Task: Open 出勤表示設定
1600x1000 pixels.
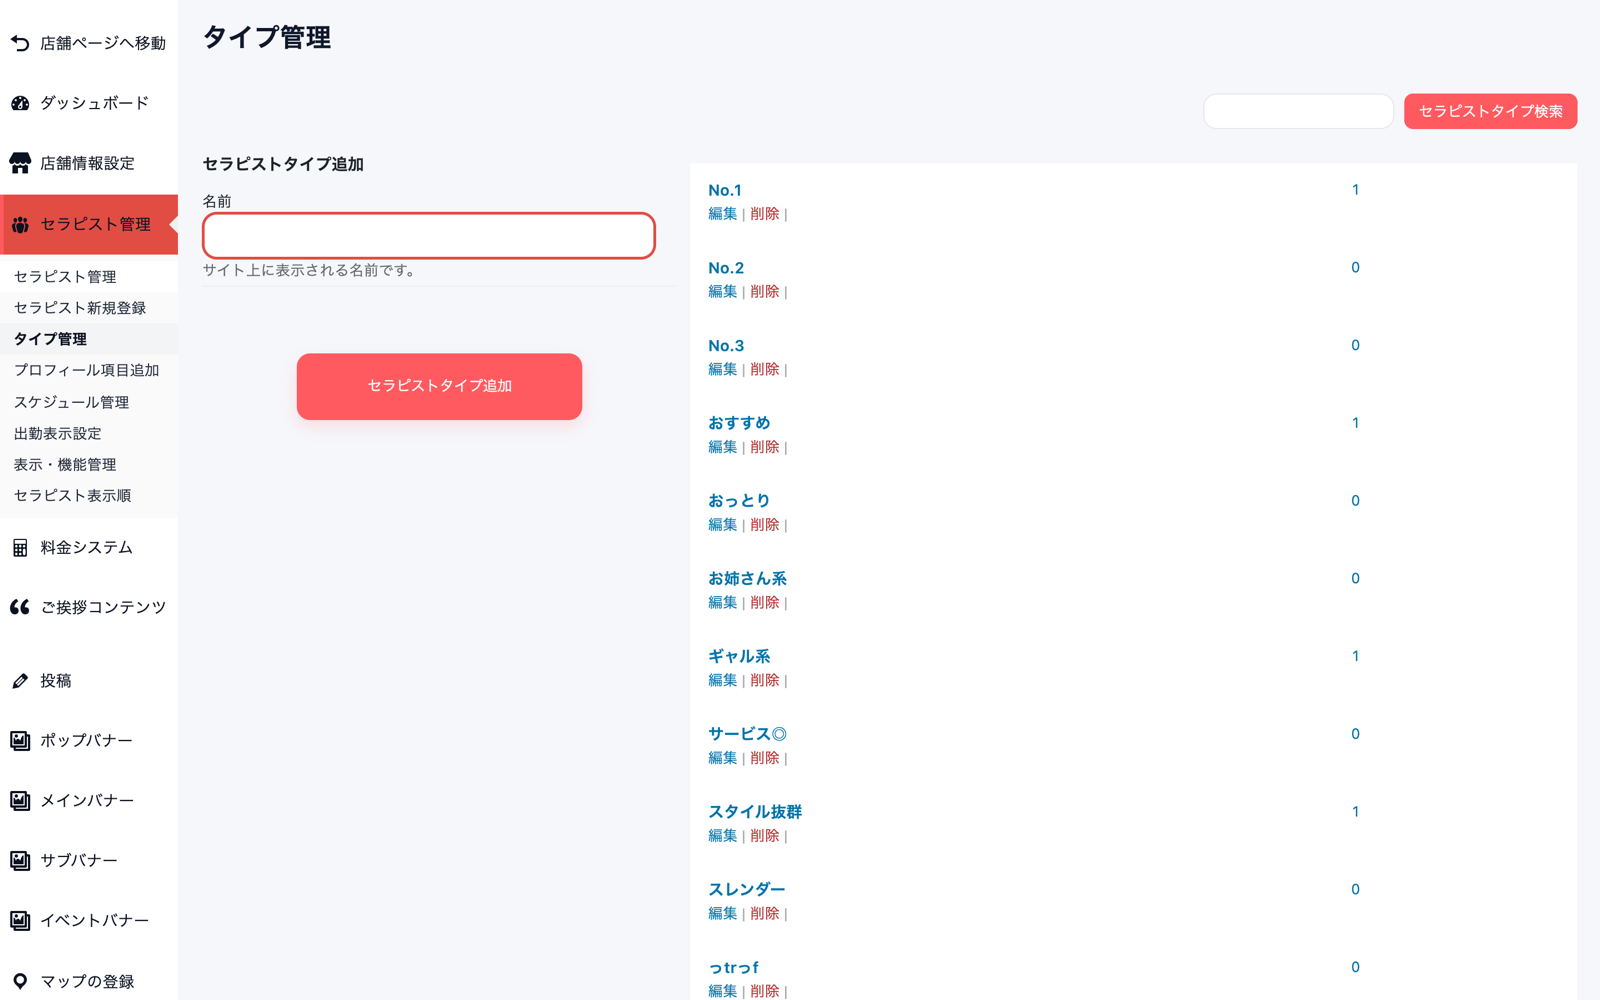Action: pyautogui.click(x=57, y=433)
